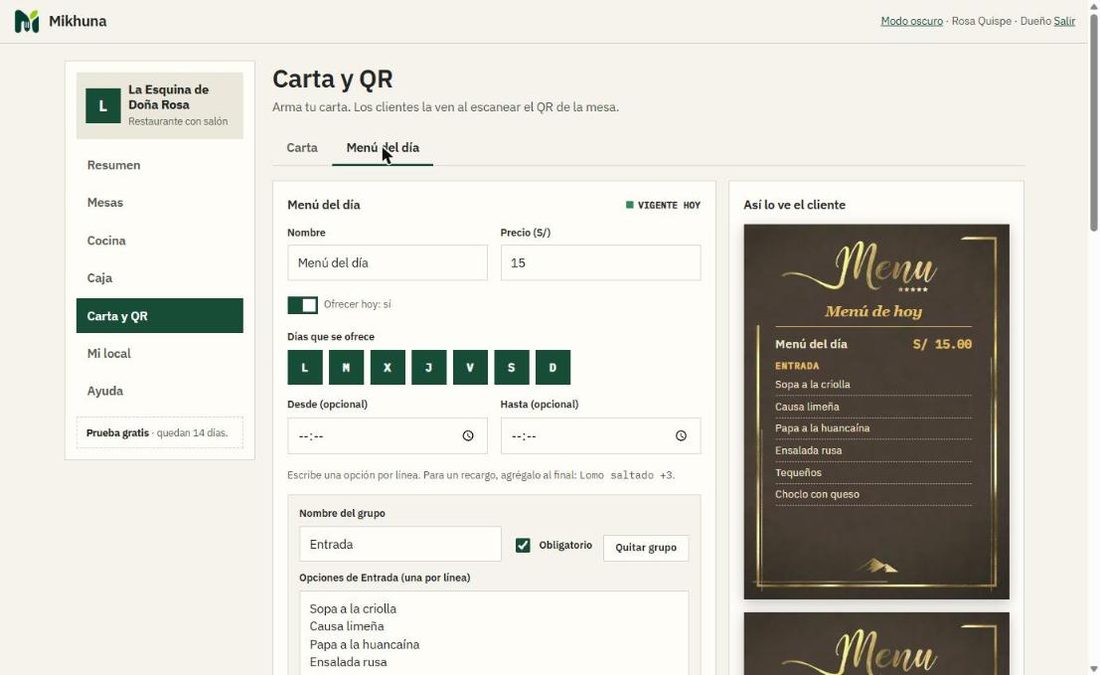Toggle Thursday (J) day button
This screenshot has height=675, width=1100.
point(429,367)
